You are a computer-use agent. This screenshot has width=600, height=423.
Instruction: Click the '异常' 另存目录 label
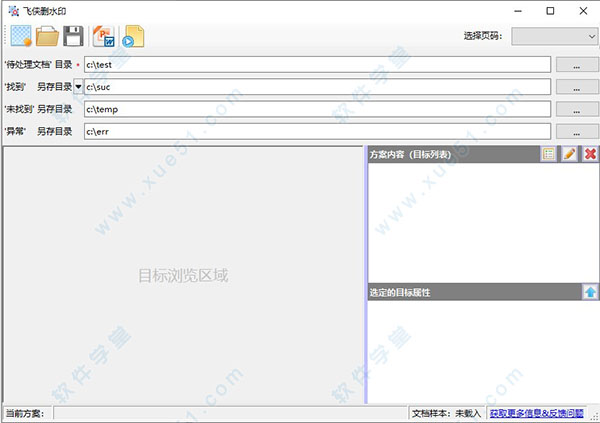[38, 131]
